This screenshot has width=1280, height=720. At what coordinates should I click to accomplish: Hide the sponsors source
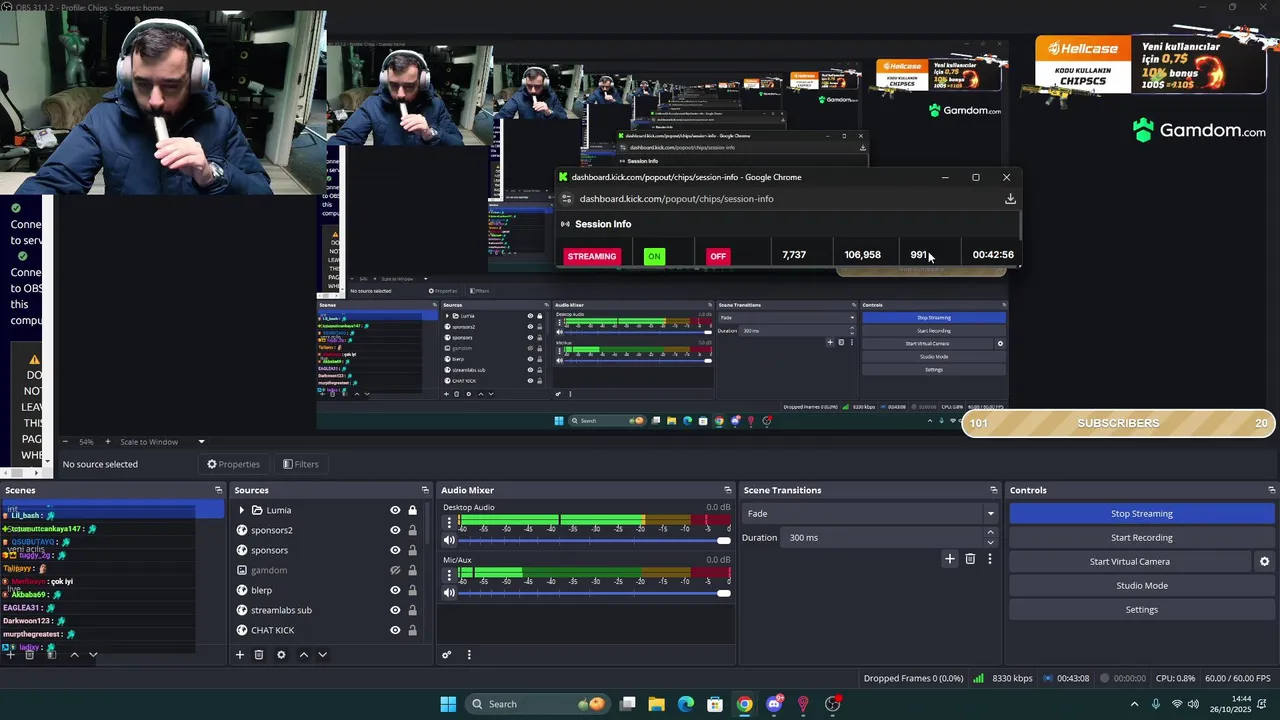pos(395,550)
